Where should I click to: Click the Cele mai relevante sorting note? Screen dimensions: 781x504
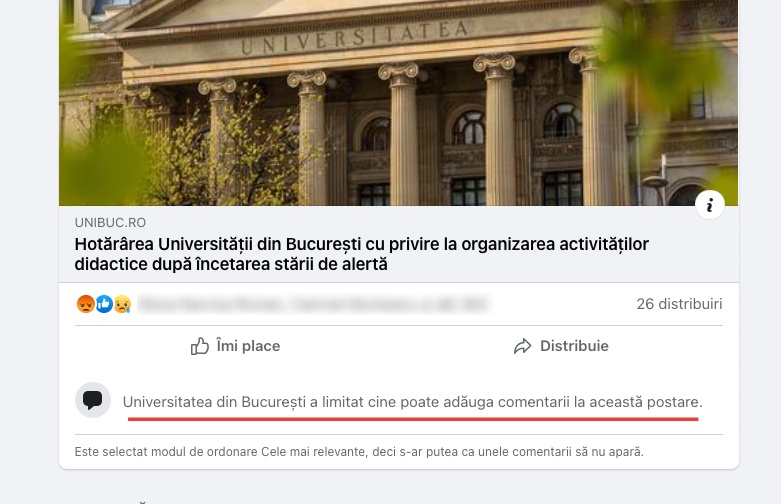pyautogui.click(x=359, y=452)
